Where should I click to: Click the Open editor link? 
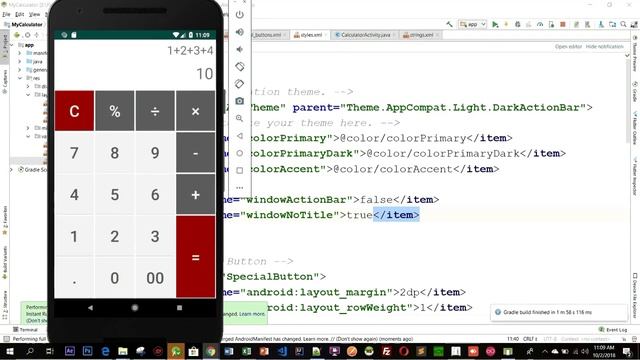pos(568,47)
